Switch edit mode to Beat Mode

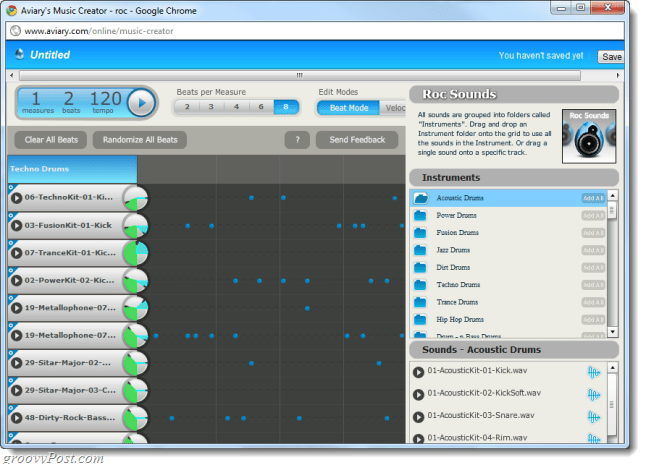click(x=348, y=108)
